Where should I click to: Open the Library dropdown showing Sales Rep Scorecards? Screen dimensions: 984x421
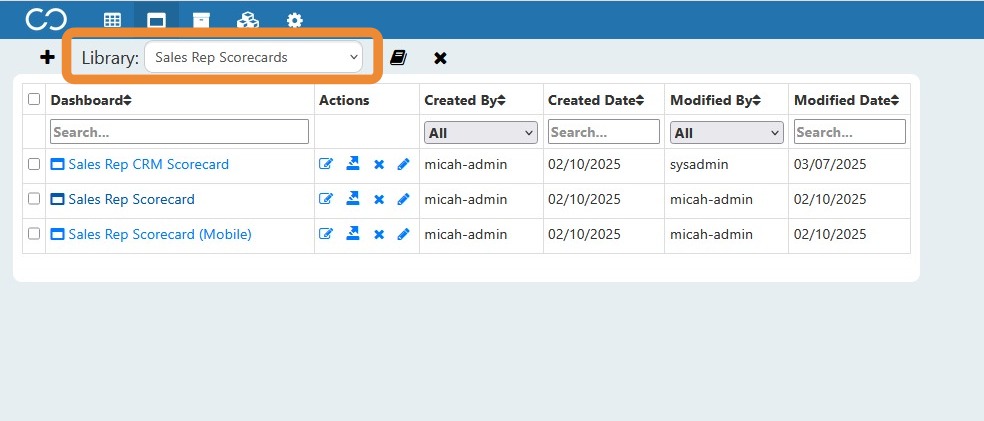pos(254,57)
